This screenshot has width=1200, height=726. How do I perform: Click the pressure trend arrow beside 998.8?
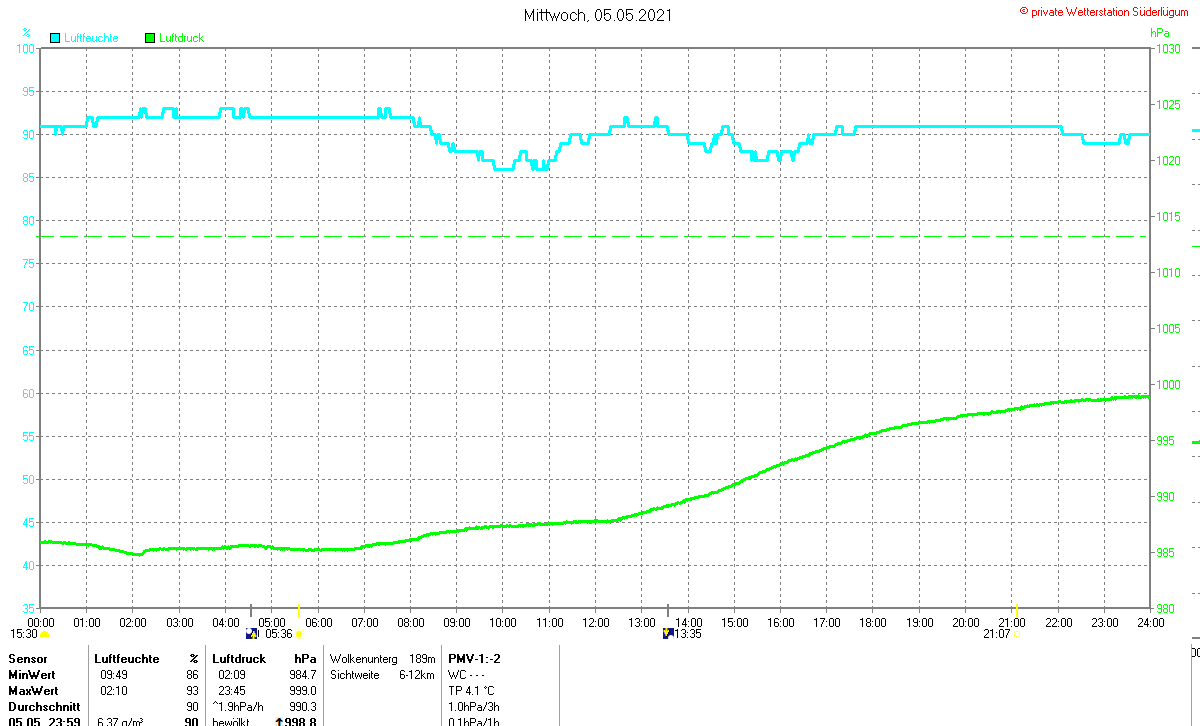[x=279, y=721]
